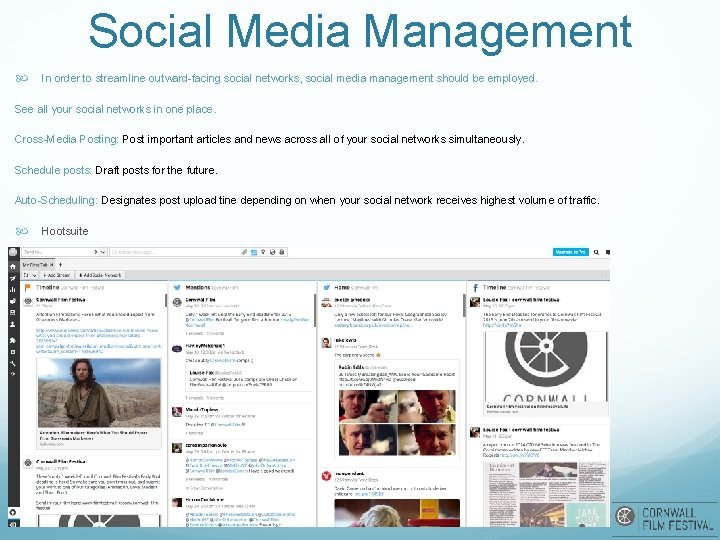The image size is (720, 540).
Task: Toggle the privacy lock icon in compose box
Action: point(282,252)
